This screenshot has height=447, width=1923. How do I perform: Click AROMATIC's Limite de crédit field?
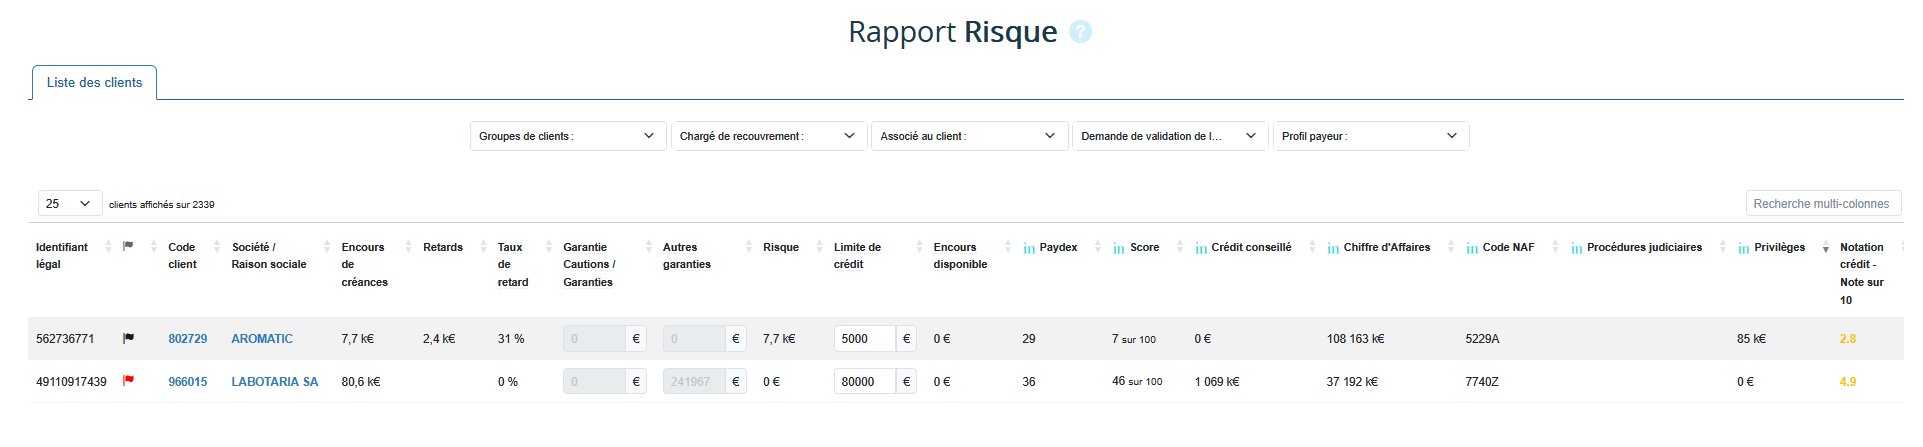point(864,339)
